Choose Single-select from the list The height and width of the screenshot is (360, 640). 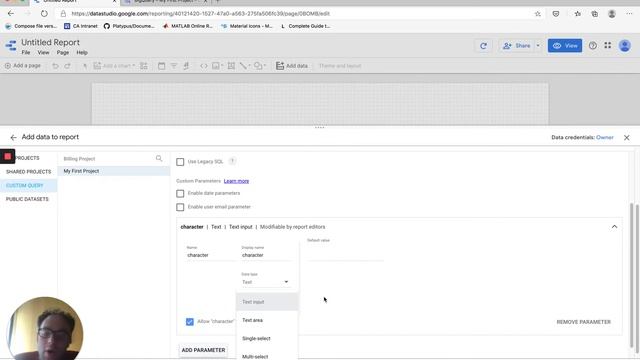[267, 338]
